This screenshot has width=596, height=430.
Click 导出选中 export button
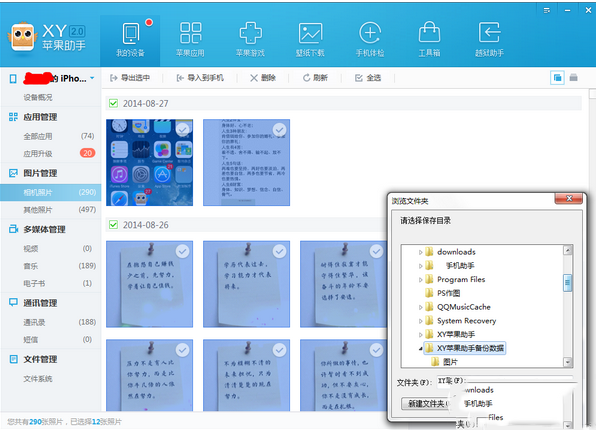[x=130, y=78]
